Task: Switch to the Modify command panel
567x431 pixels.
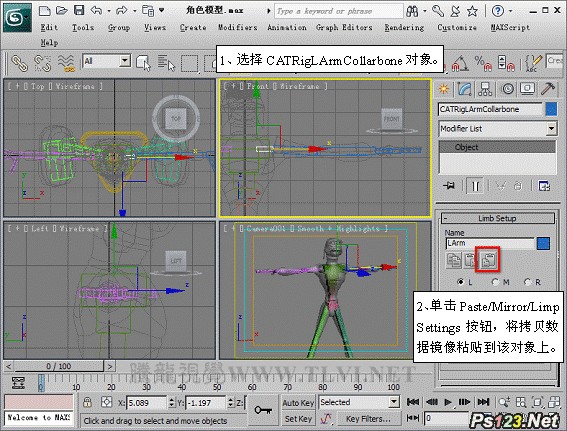Action: click(x=464, y=89)
